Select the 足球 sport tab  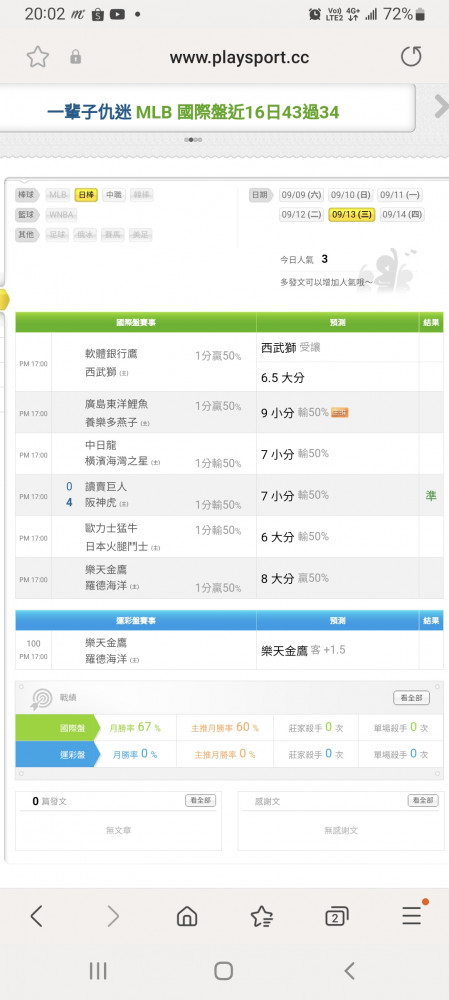[59, 235]
